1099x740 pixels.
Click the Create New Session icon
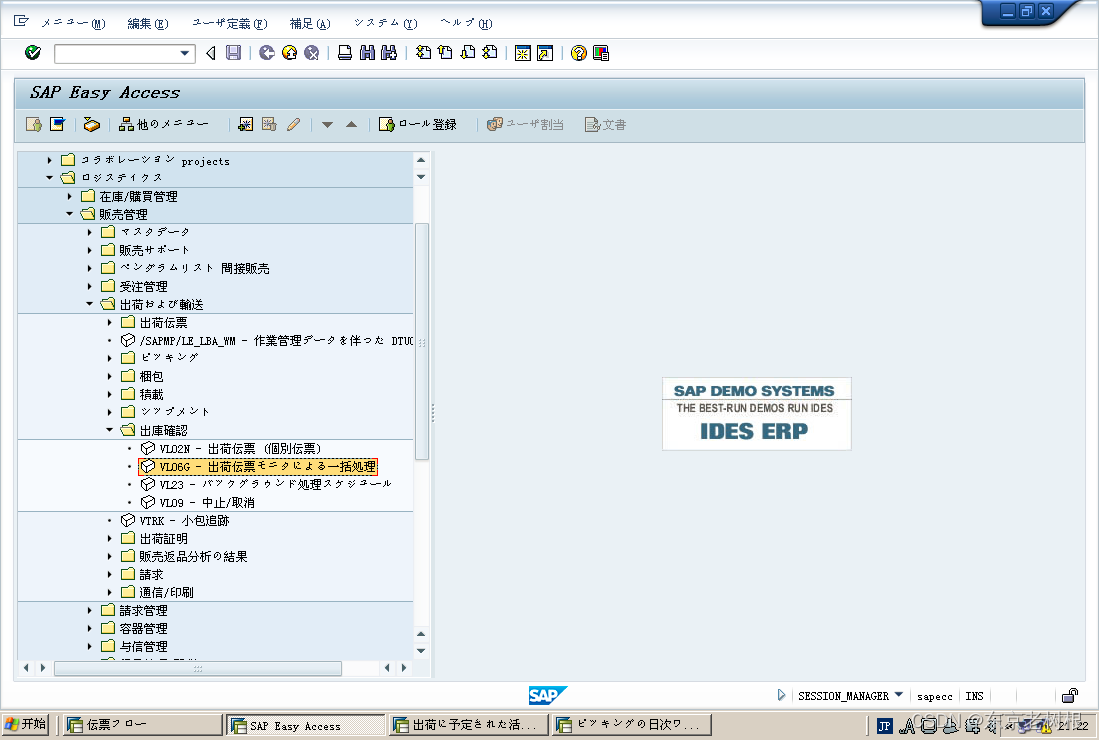523,53
